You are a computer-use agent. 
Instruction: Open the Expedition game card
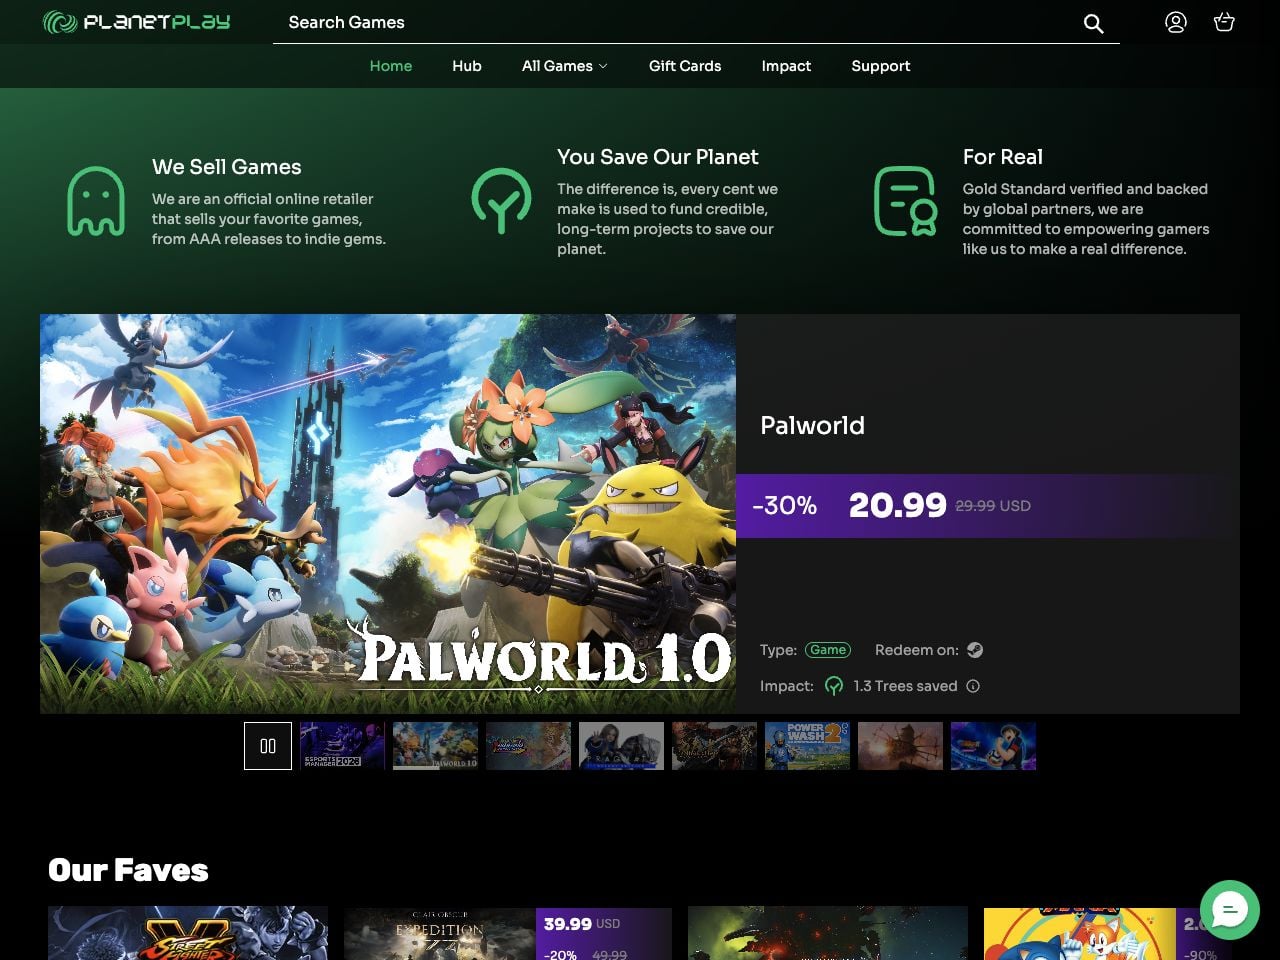(508, 933)
